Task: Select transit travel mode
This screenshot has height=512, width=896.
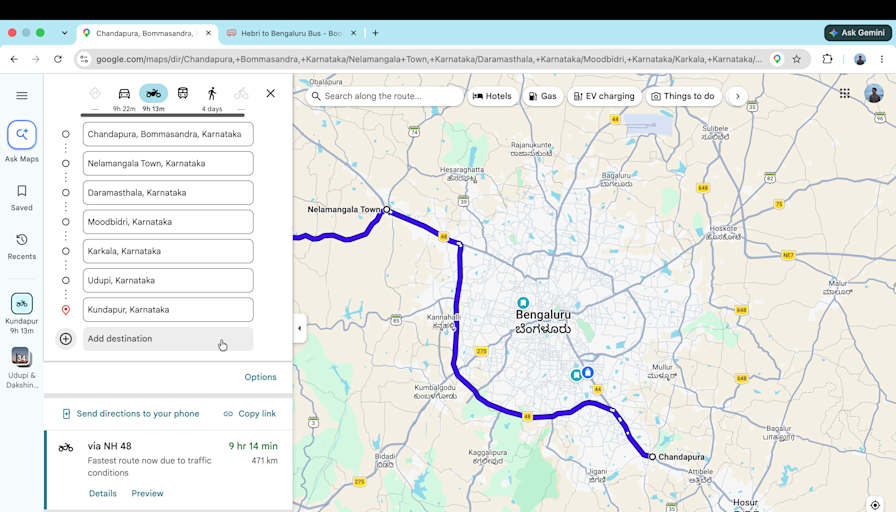Action: coord(183,93)
